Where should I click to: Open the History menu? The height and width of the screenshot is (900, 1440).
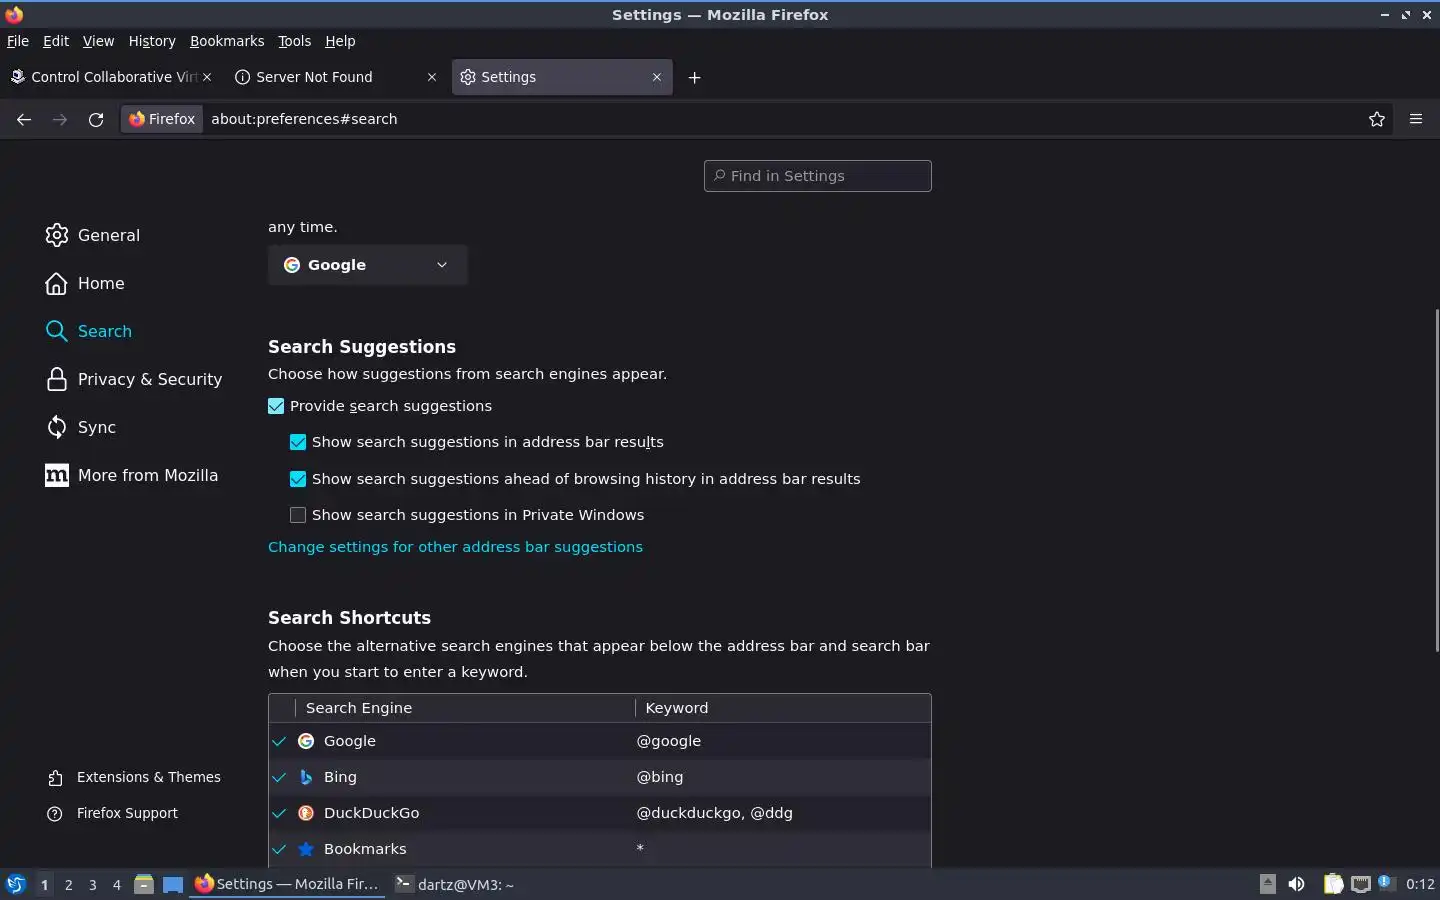click(152, 41)
